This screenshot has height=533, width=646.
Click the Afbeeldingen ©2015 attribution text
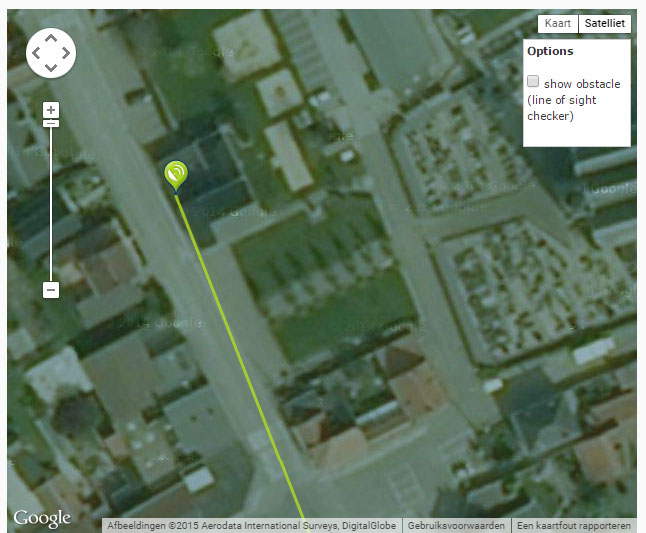click(x=251, y=526)
